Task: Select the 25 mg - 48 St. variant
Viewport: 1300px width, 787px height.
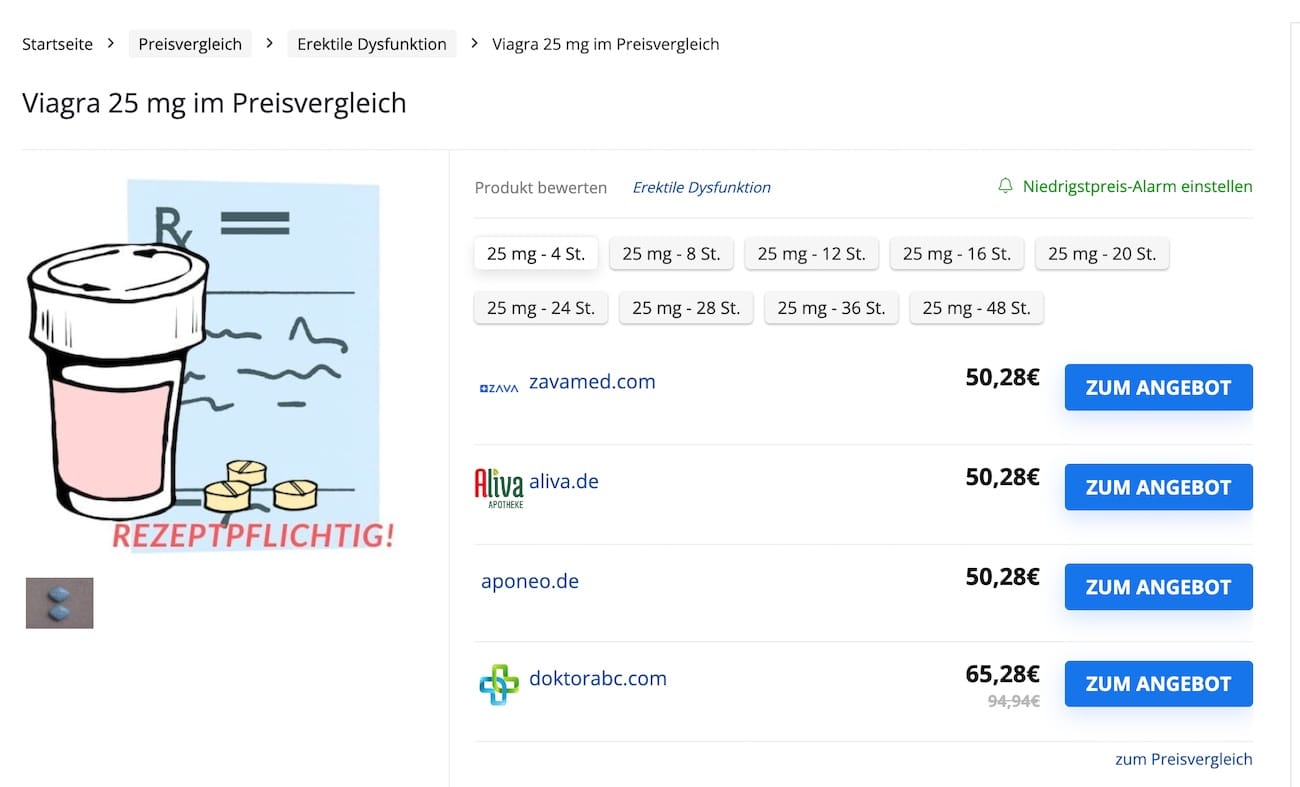Action: [976, 308]
